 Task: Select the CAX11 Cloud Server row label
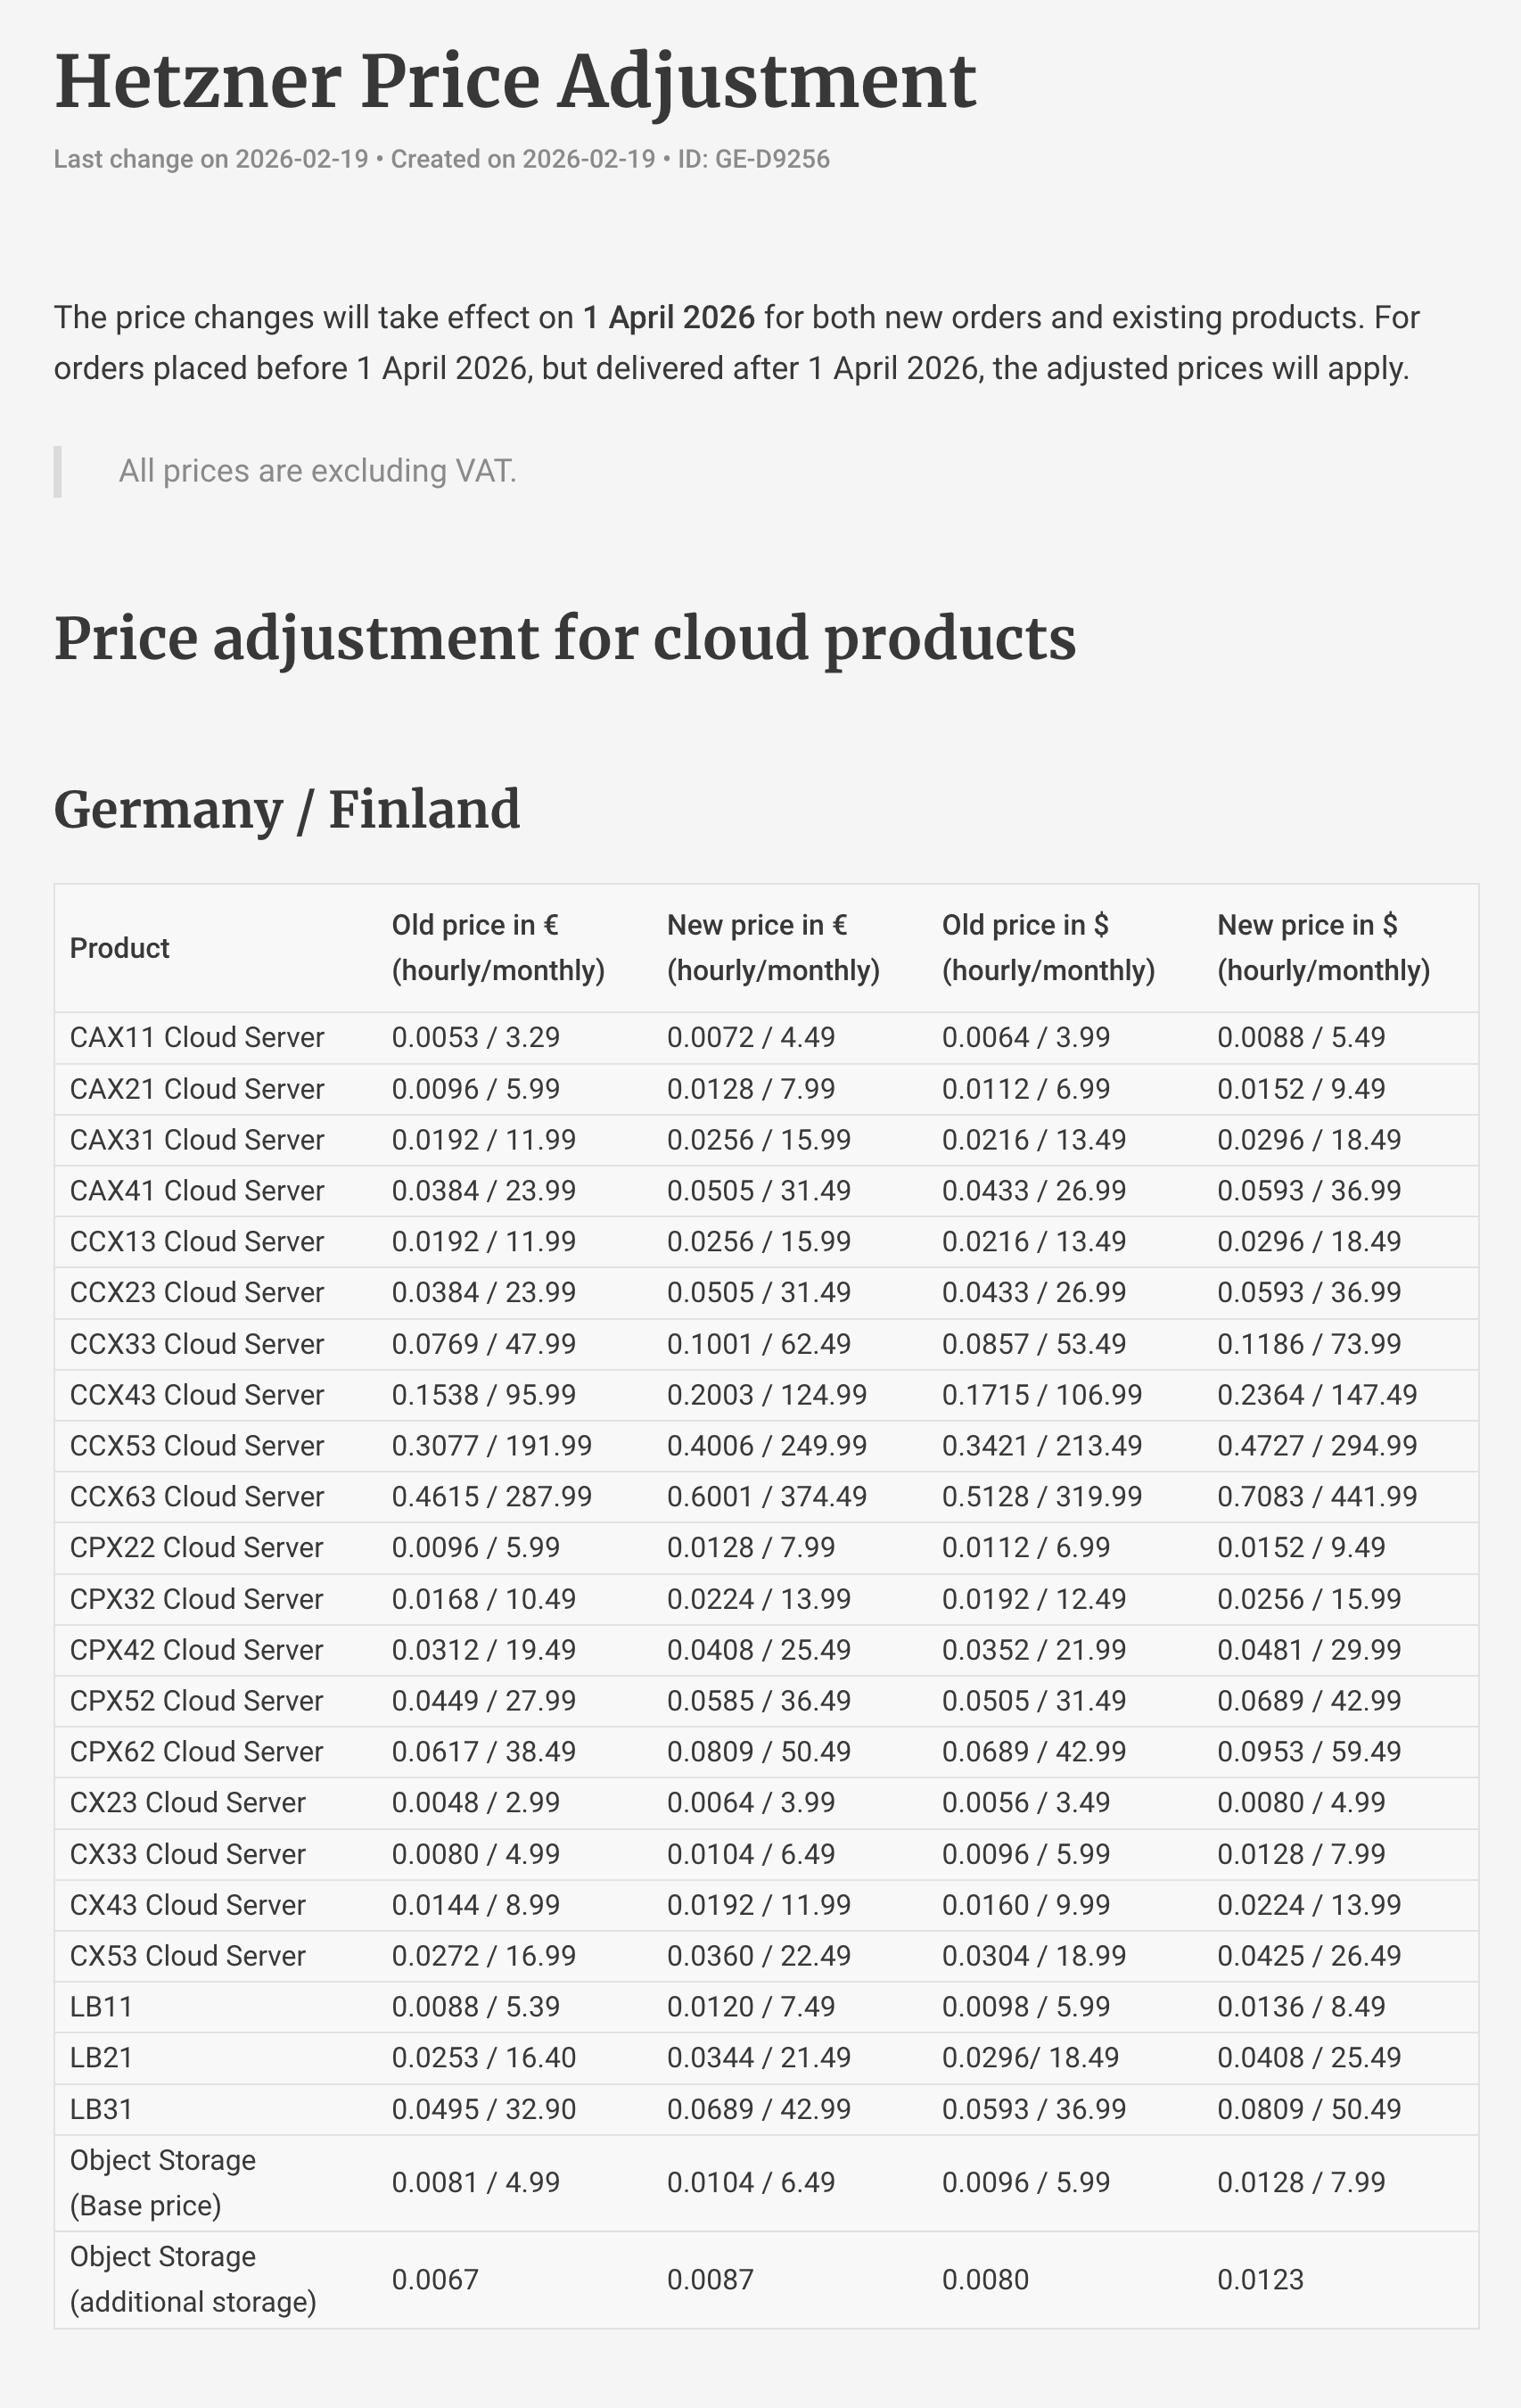(x=197, y=1037)
